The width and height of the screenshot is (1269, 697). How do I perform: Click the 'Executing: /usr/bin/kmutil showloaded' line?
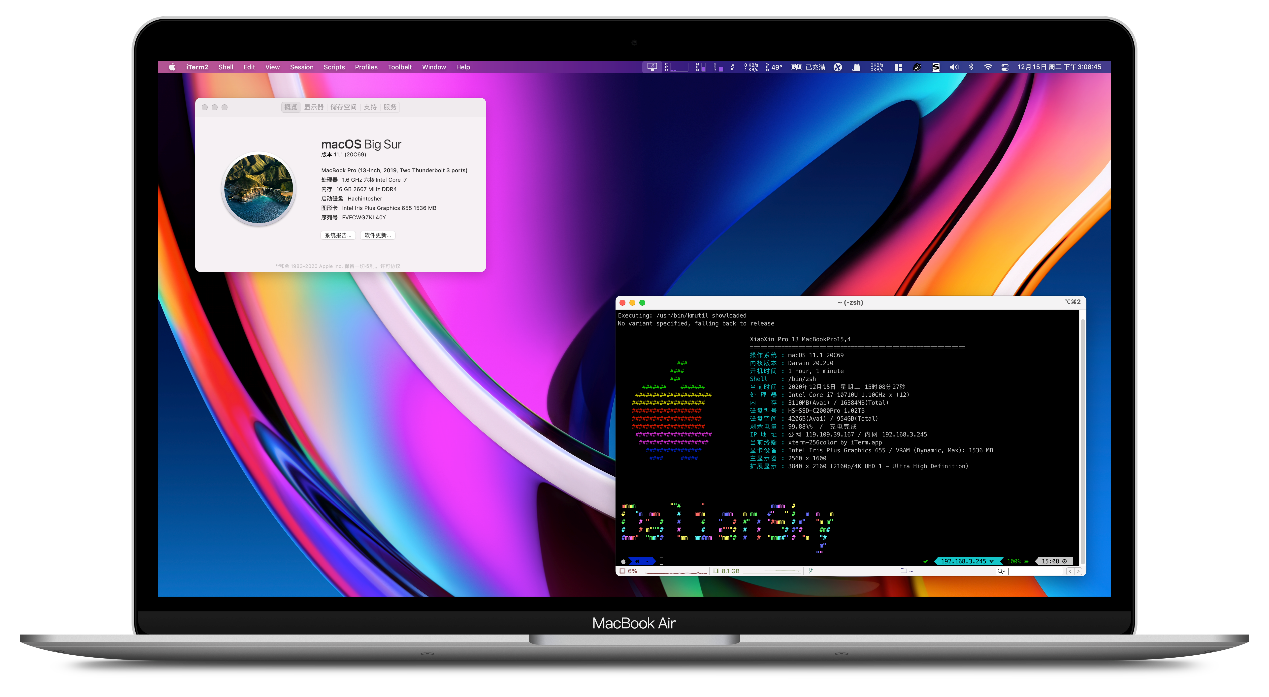682,316
